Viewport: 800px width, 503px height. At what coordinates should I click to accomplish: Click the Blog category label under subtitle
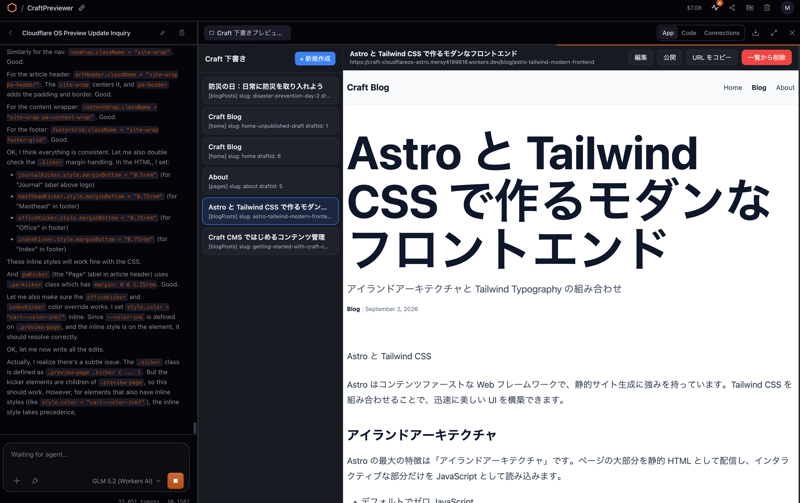(x=353, y=309)
